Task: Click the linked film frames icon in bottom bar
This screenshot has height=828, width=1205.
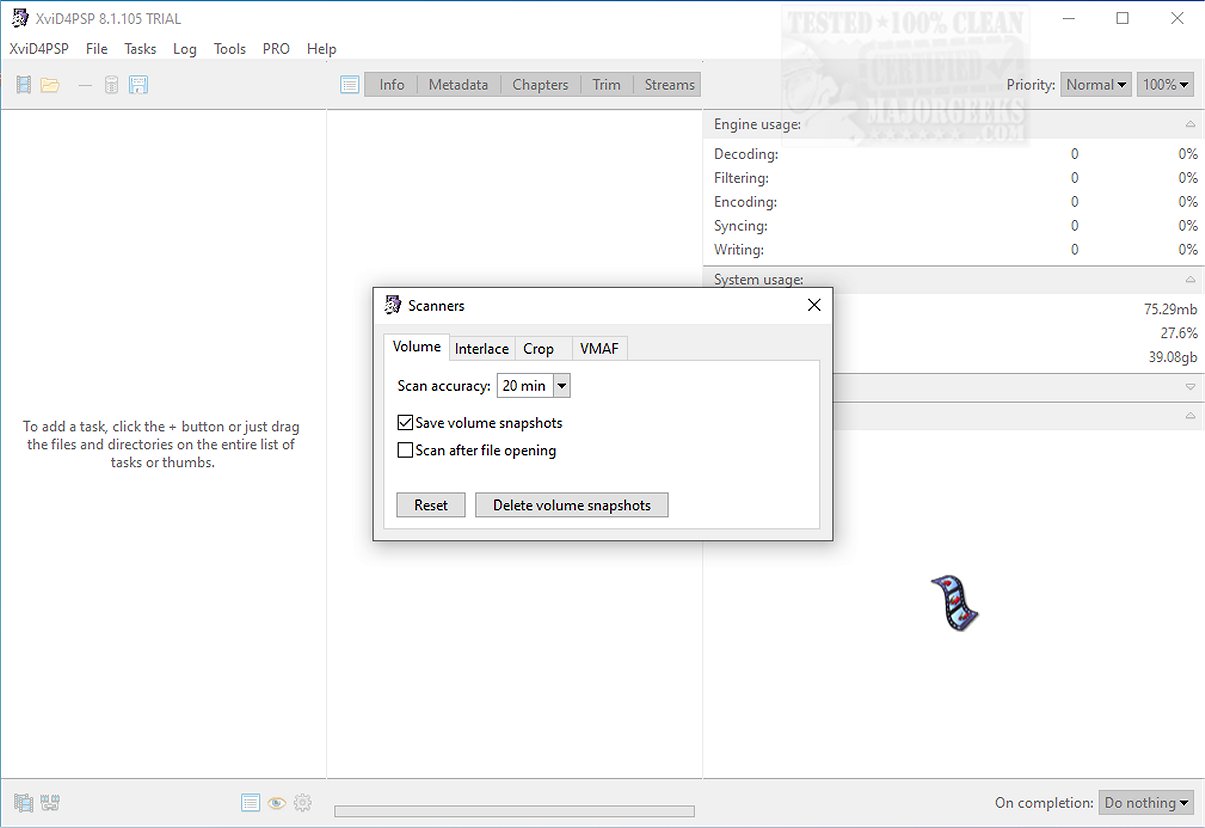Action: tap(52, 802)
